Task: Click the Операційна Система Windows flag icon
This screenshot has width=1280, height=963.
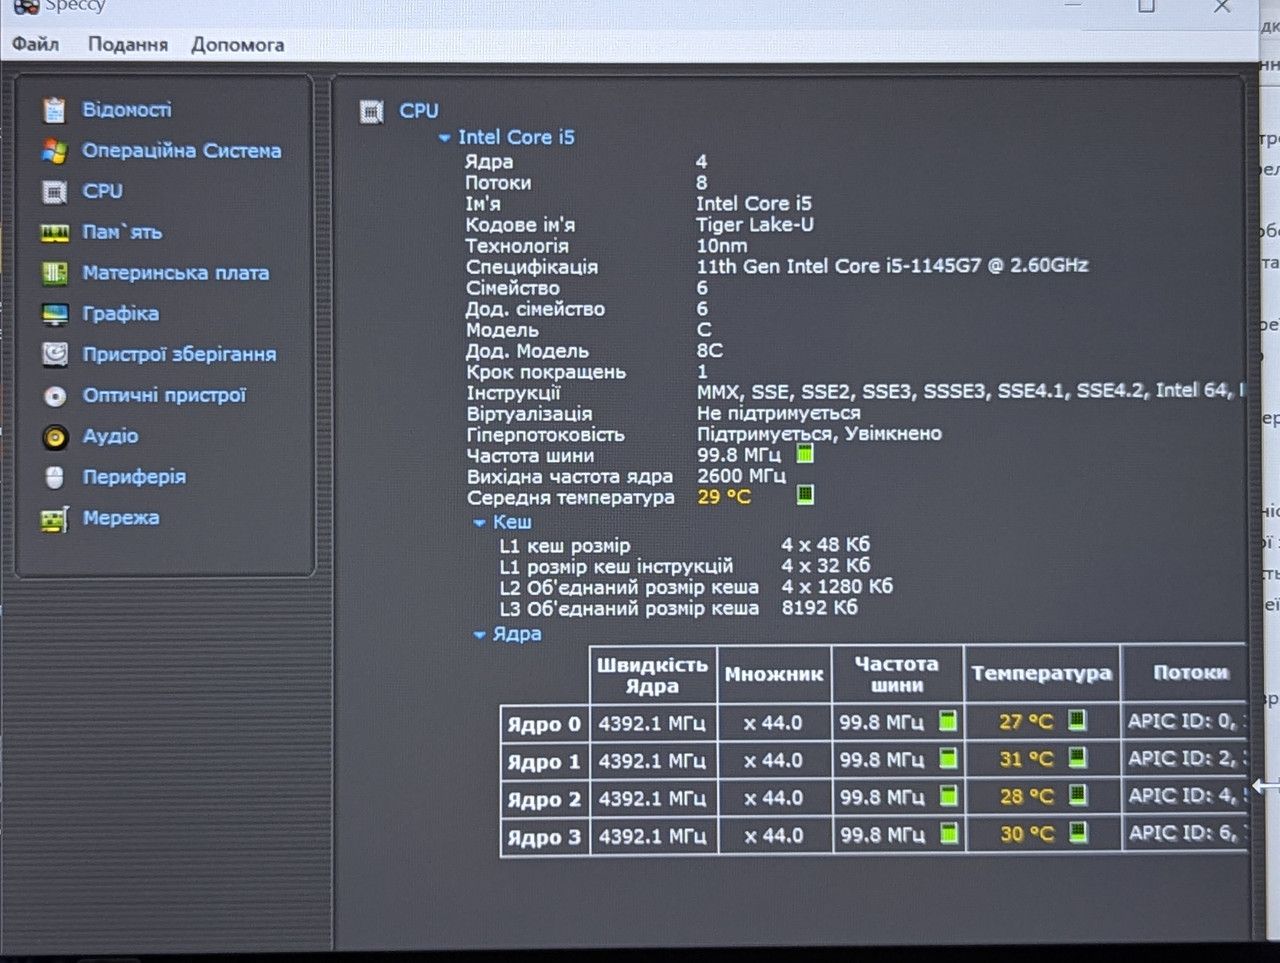Action: click(54, 151)
